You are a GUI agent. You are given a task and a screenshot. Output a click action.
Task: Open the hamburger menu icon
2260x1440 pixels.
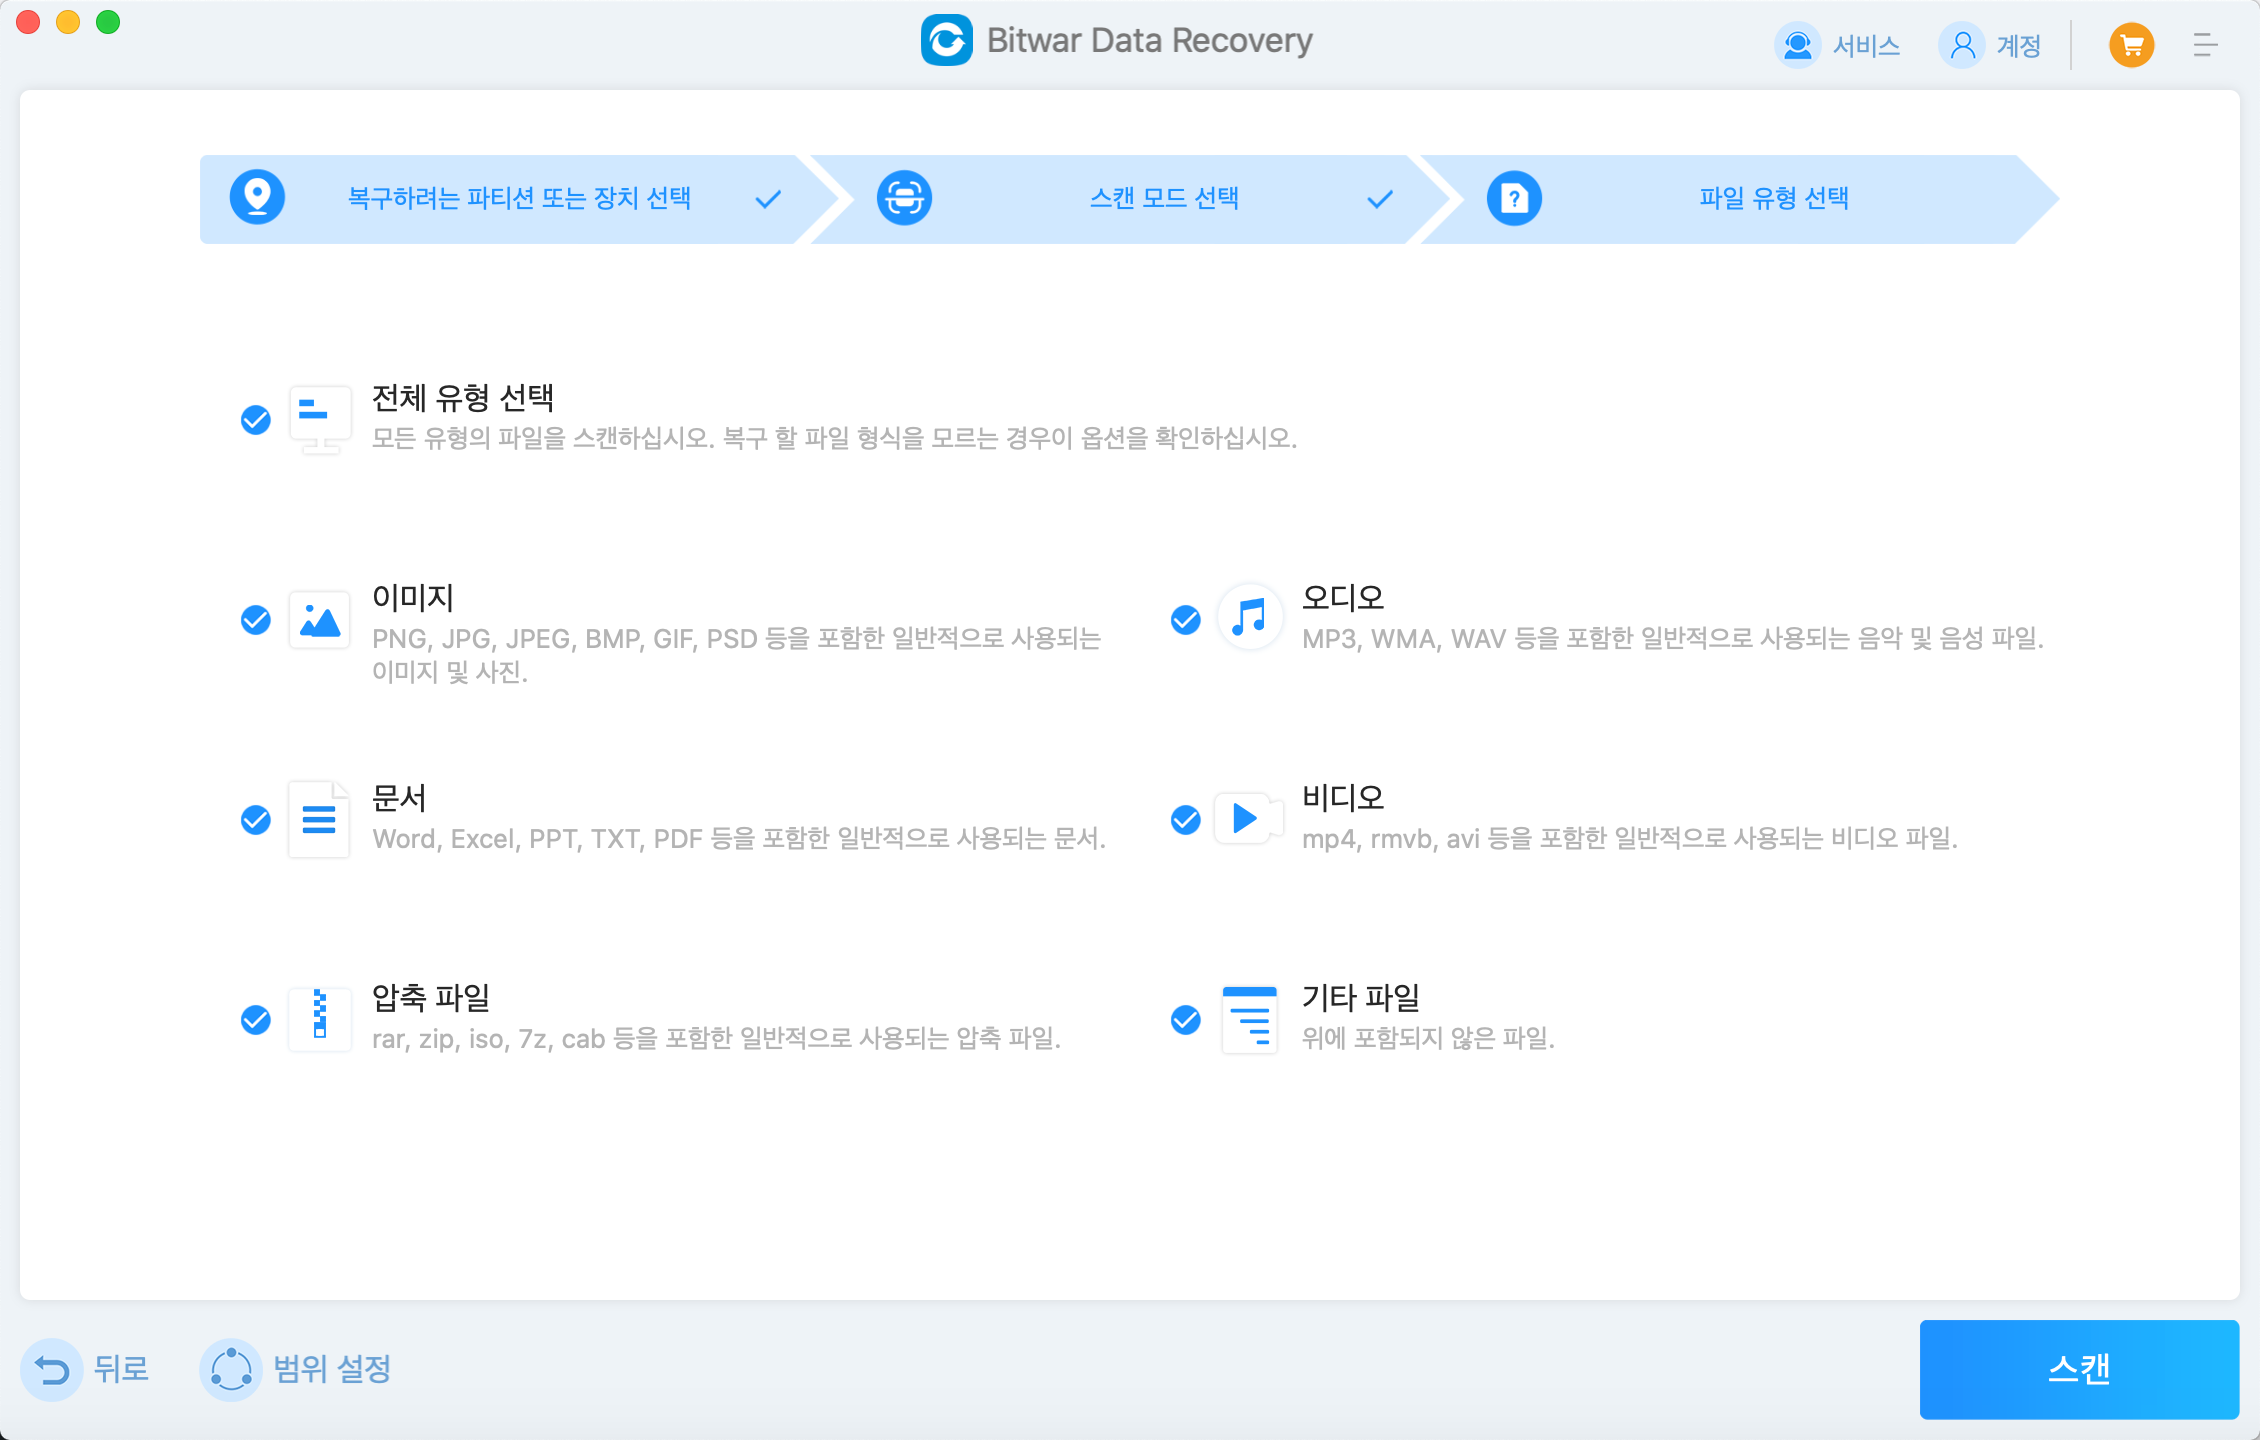(2205, 45)
